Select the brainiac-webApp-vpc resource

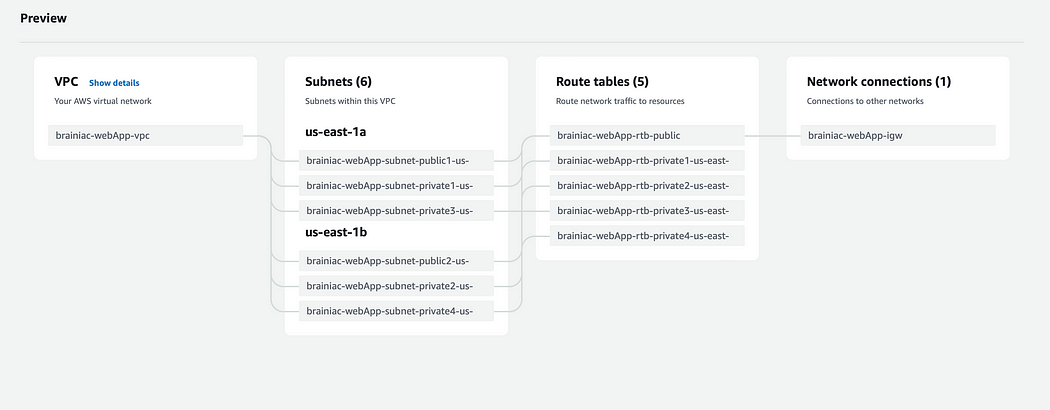[x=145, y=135]
